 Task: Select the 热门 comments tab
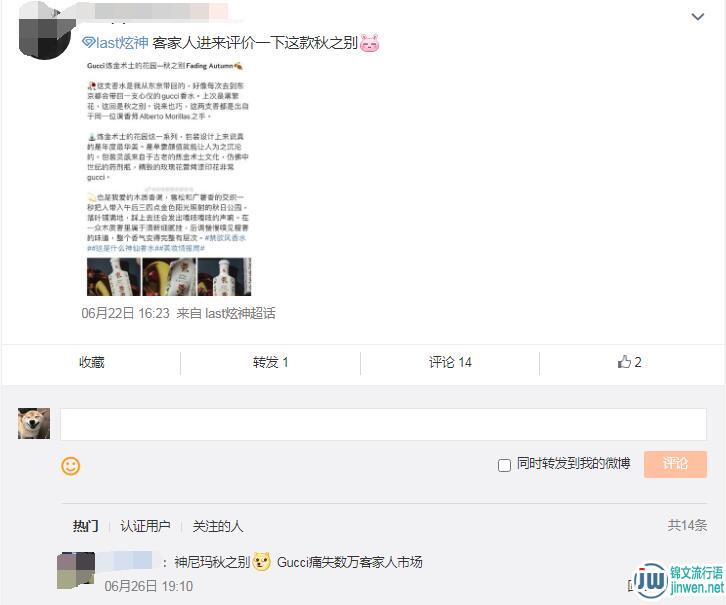[x=85, y=526]
